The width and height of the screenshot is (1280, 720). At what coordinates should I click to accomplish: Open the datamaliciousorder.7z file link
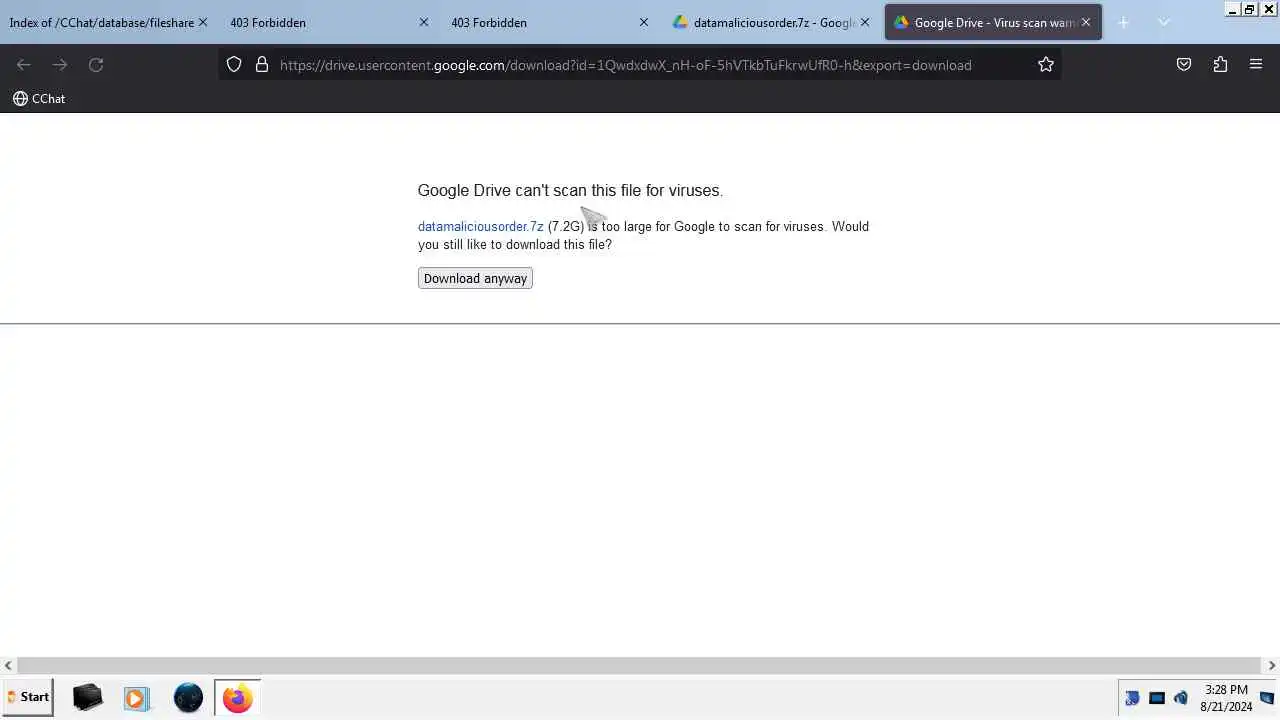(x=481, y=226)
